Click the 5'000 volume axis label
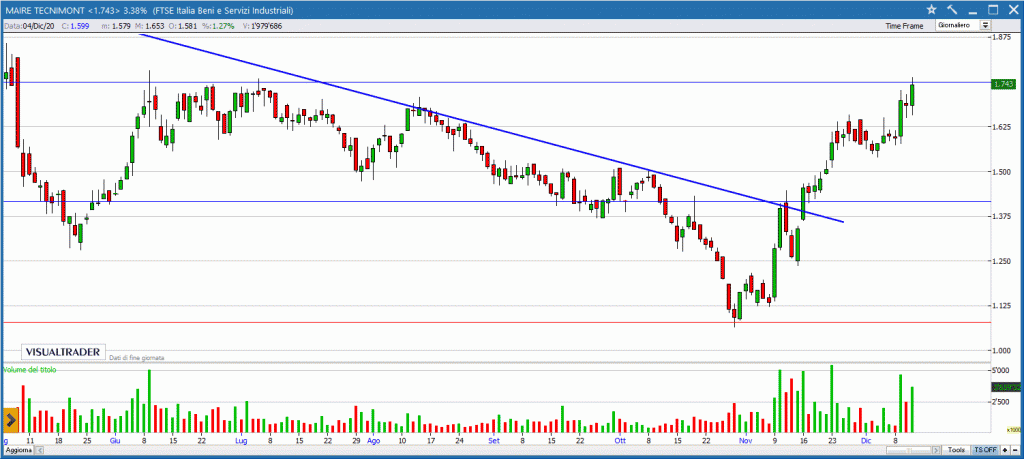 [x=1002, y=370]
